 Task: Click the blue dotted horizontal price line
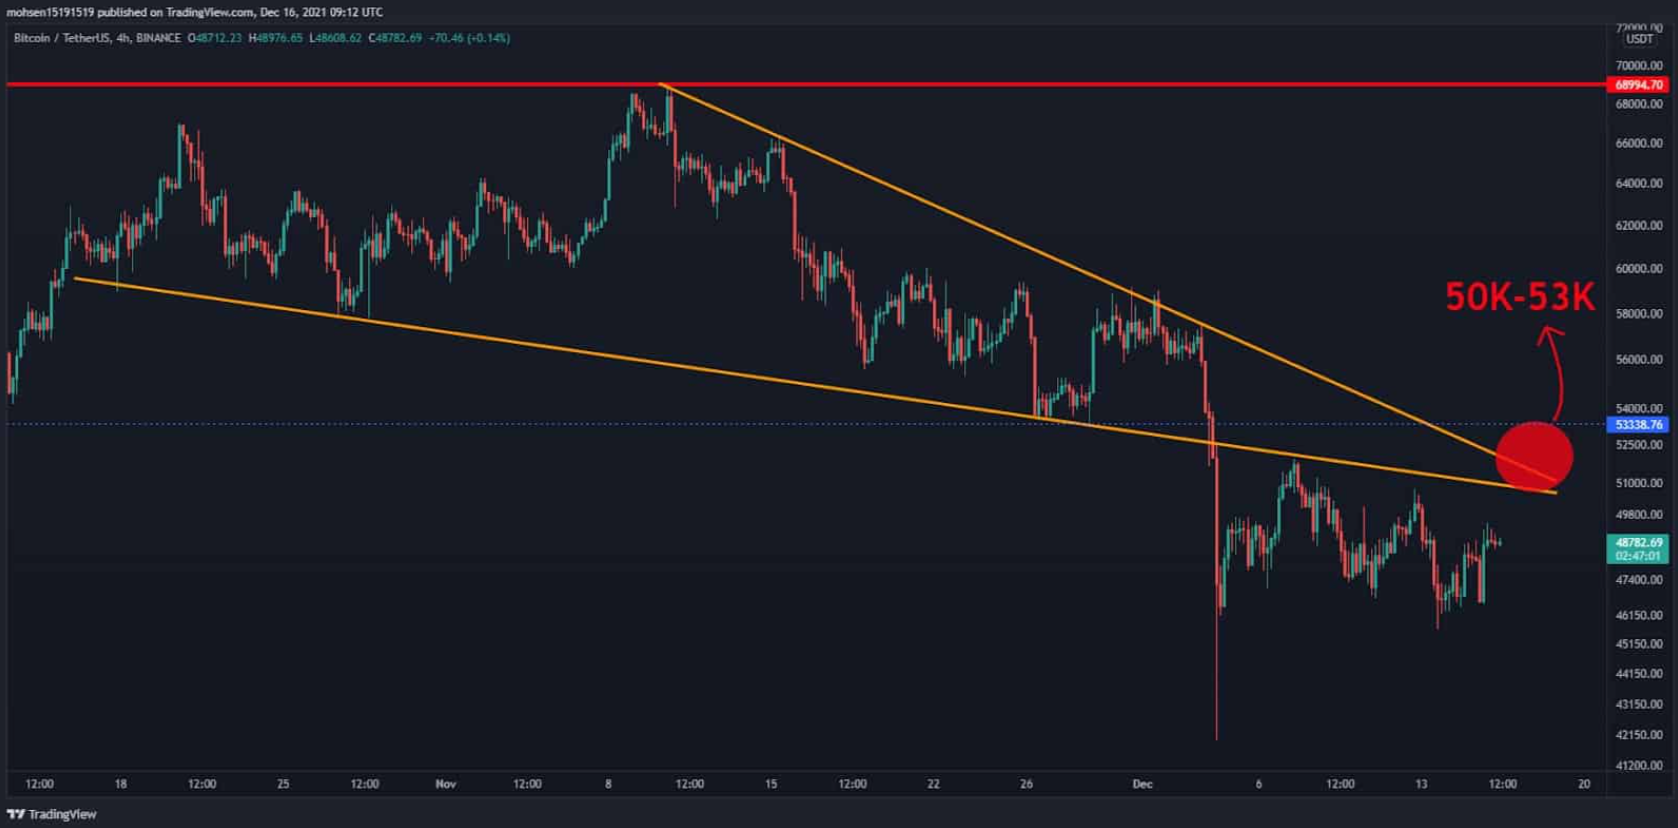point(806,424)
